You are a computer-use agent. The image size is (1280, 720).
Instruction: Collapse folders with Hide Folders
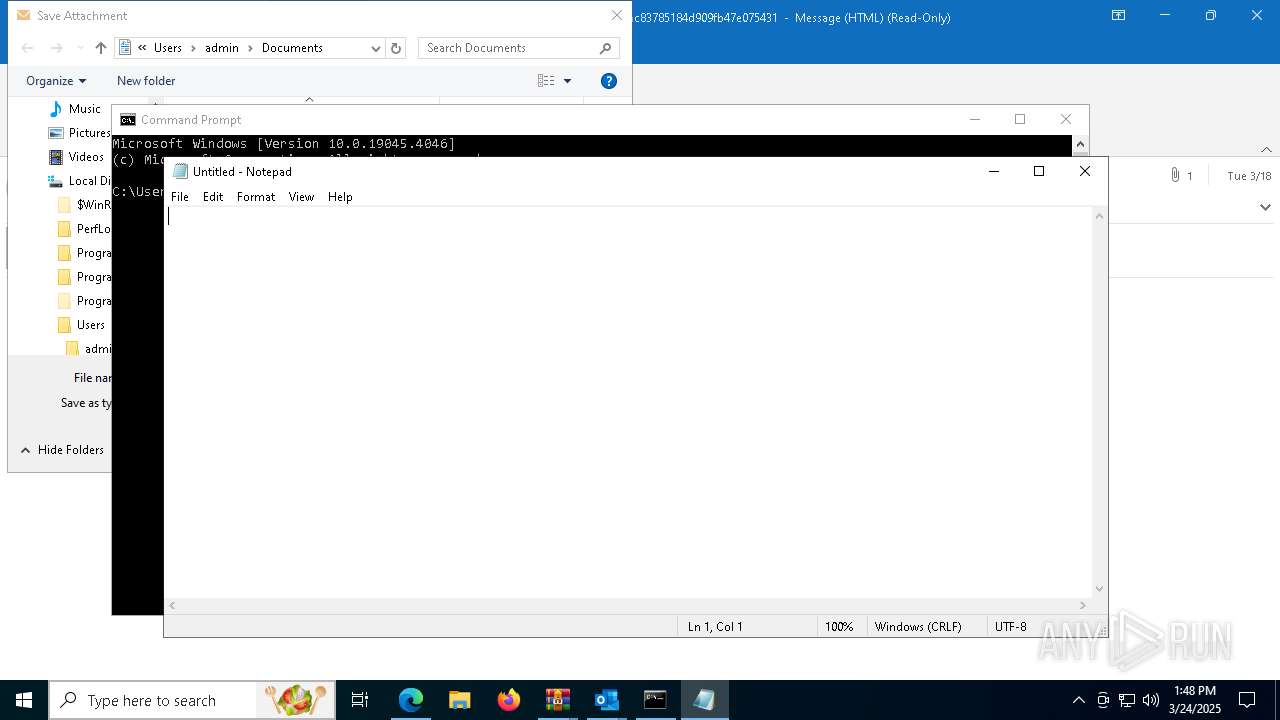(x=62, y=450)
